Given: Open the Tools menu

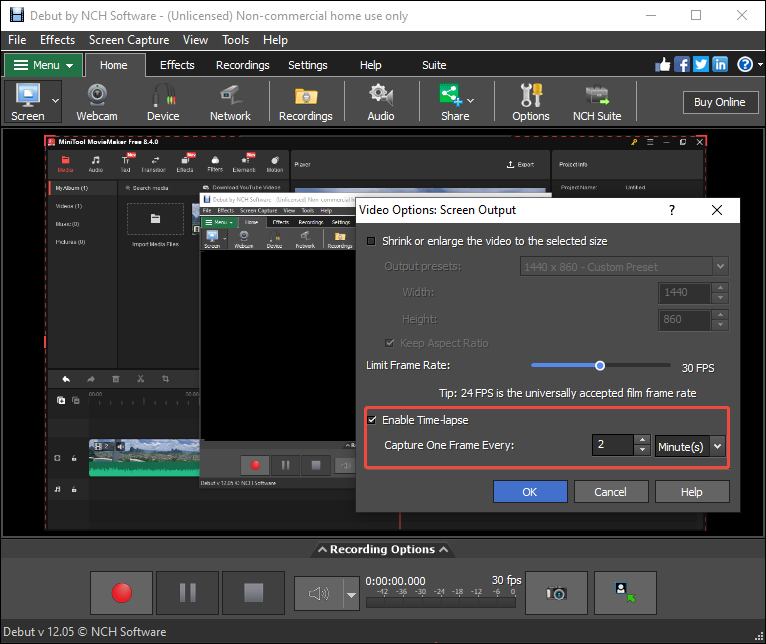Looking at the screenshot, I should pos(235,40).
